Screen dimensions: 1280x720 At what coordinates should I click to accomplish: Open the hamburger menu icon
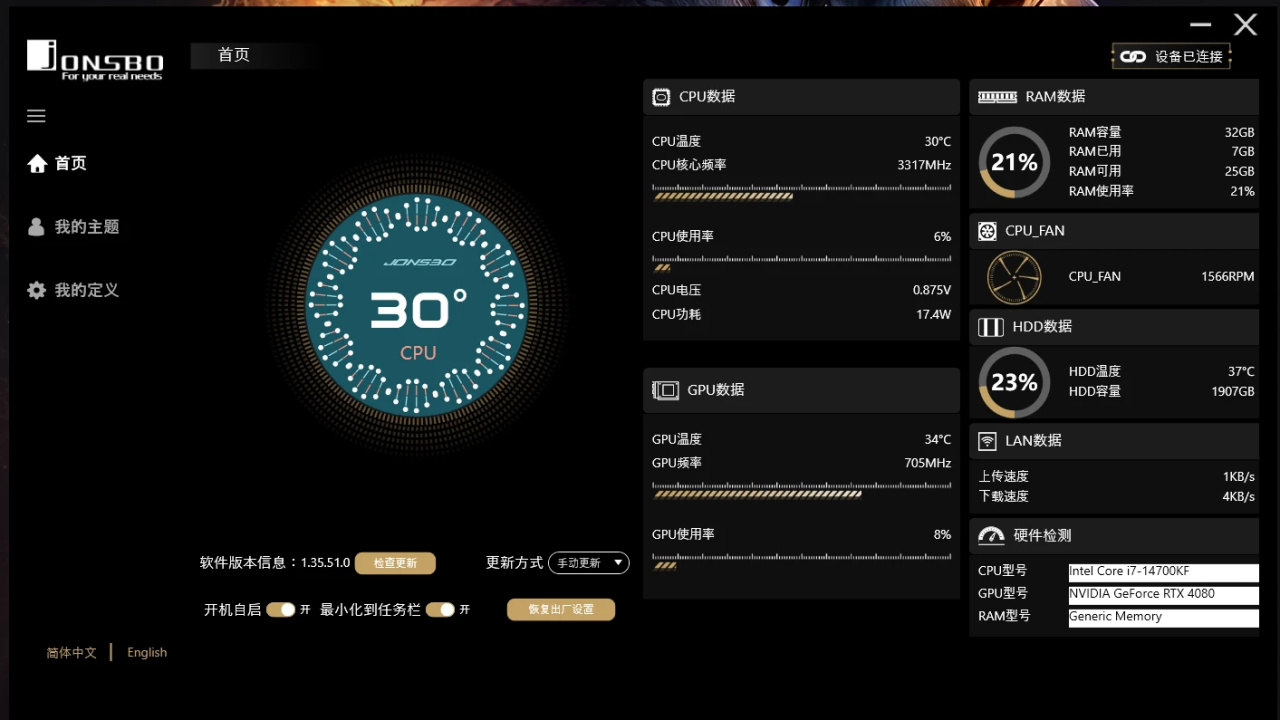click(36, 116)
